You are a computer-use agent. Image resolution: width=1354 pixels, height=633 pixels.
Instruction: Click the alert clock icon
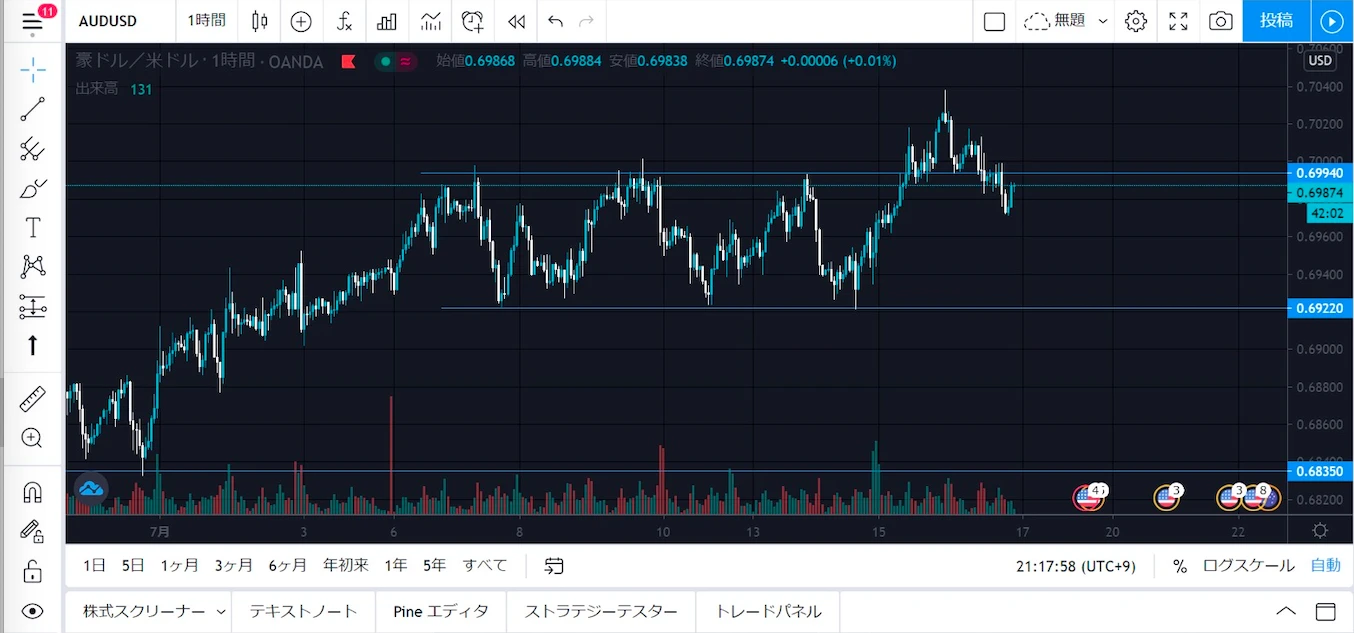click(x=473, y=21)
